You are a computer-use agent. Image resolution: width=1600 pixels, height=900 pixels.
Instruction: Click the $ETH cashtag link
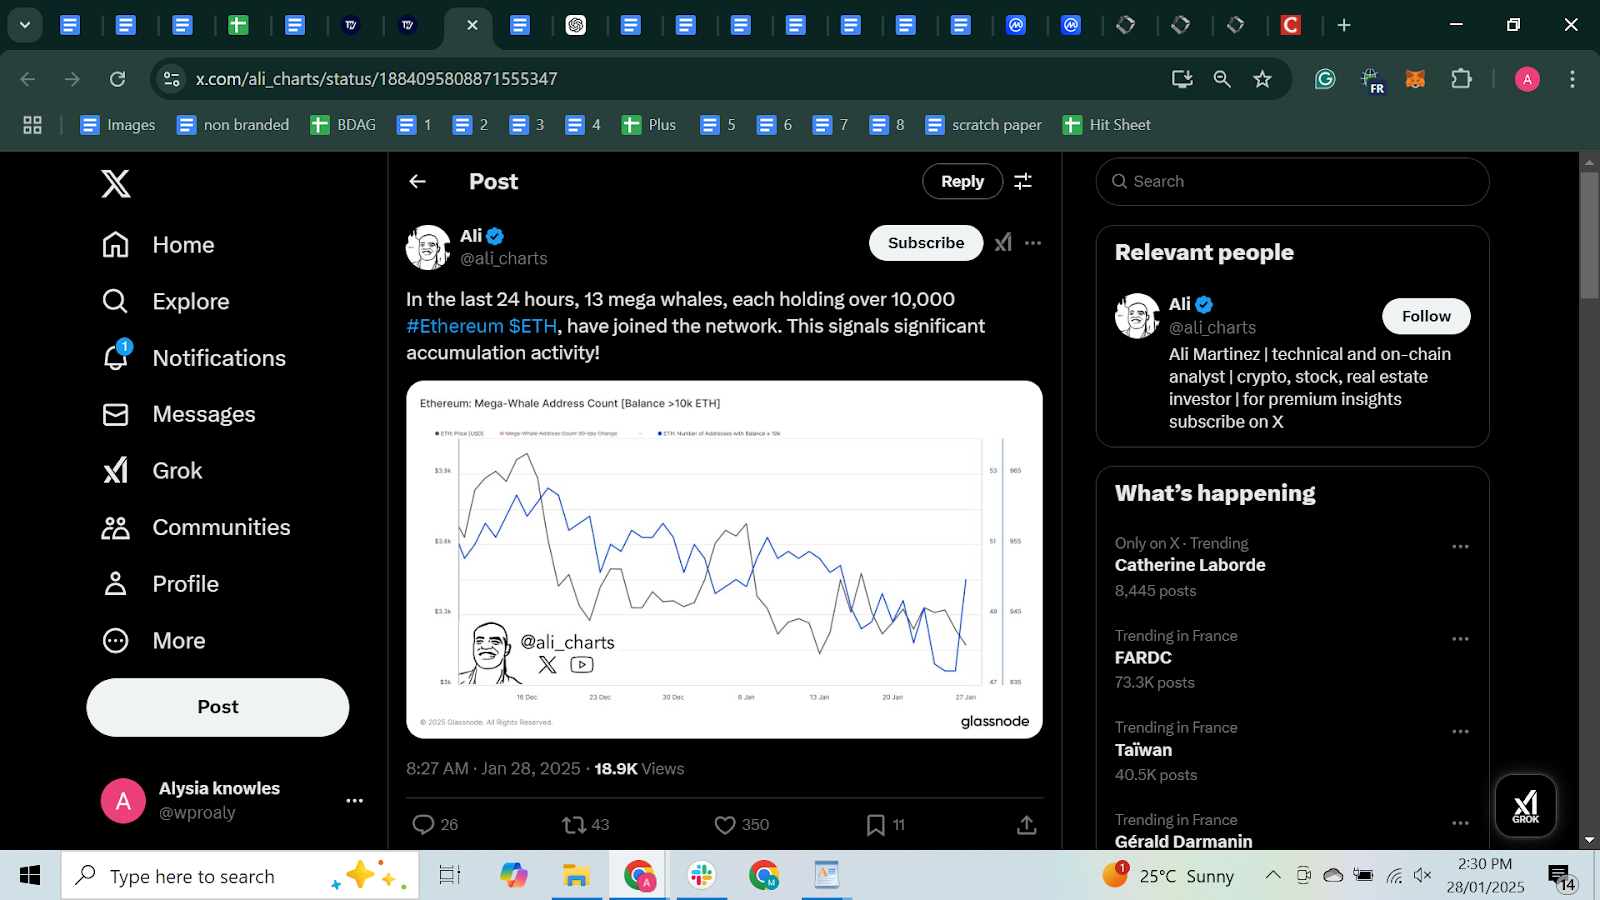coord(533,326)
